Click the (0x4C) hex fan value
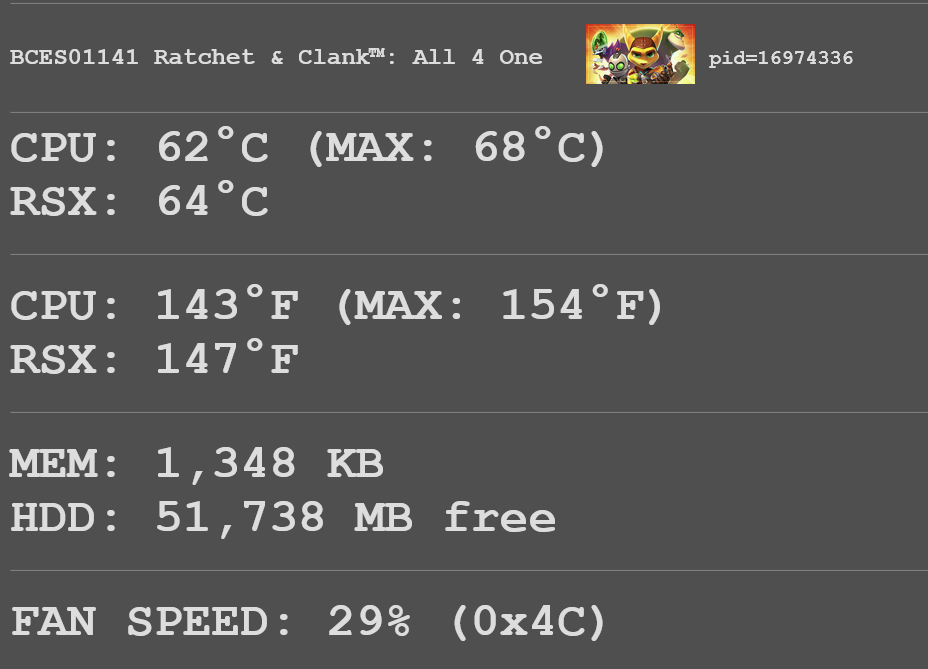Image resolution: width=928 pixels, height=669 pixels. pyautogui.click(x=529, y=622)
